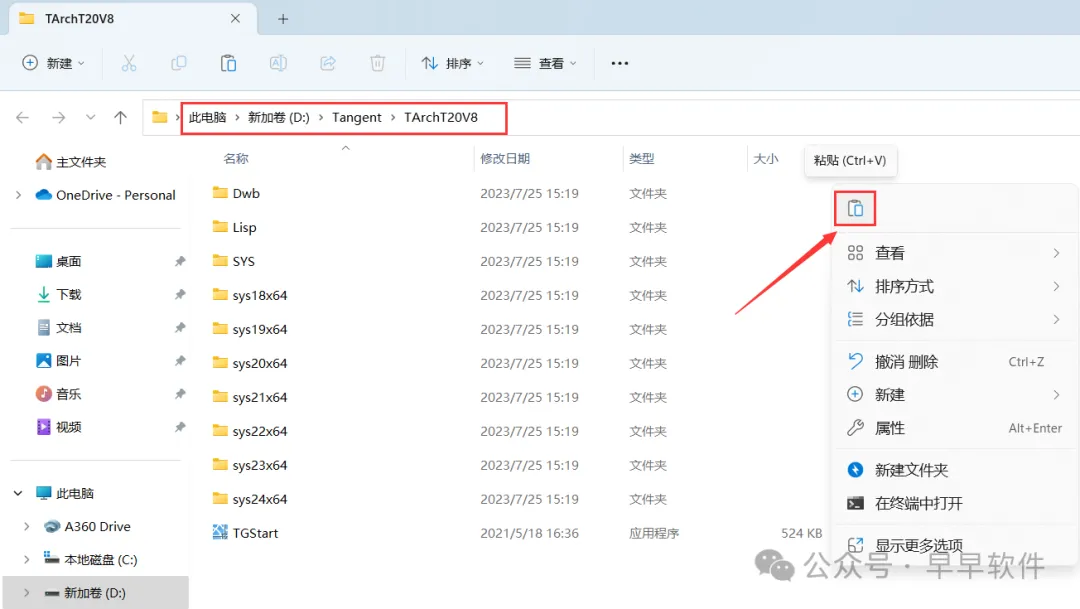Click the pin icon beside 下载
Image resolution: width=1080 pixels, height=609 pixels.
coord(180,294)
